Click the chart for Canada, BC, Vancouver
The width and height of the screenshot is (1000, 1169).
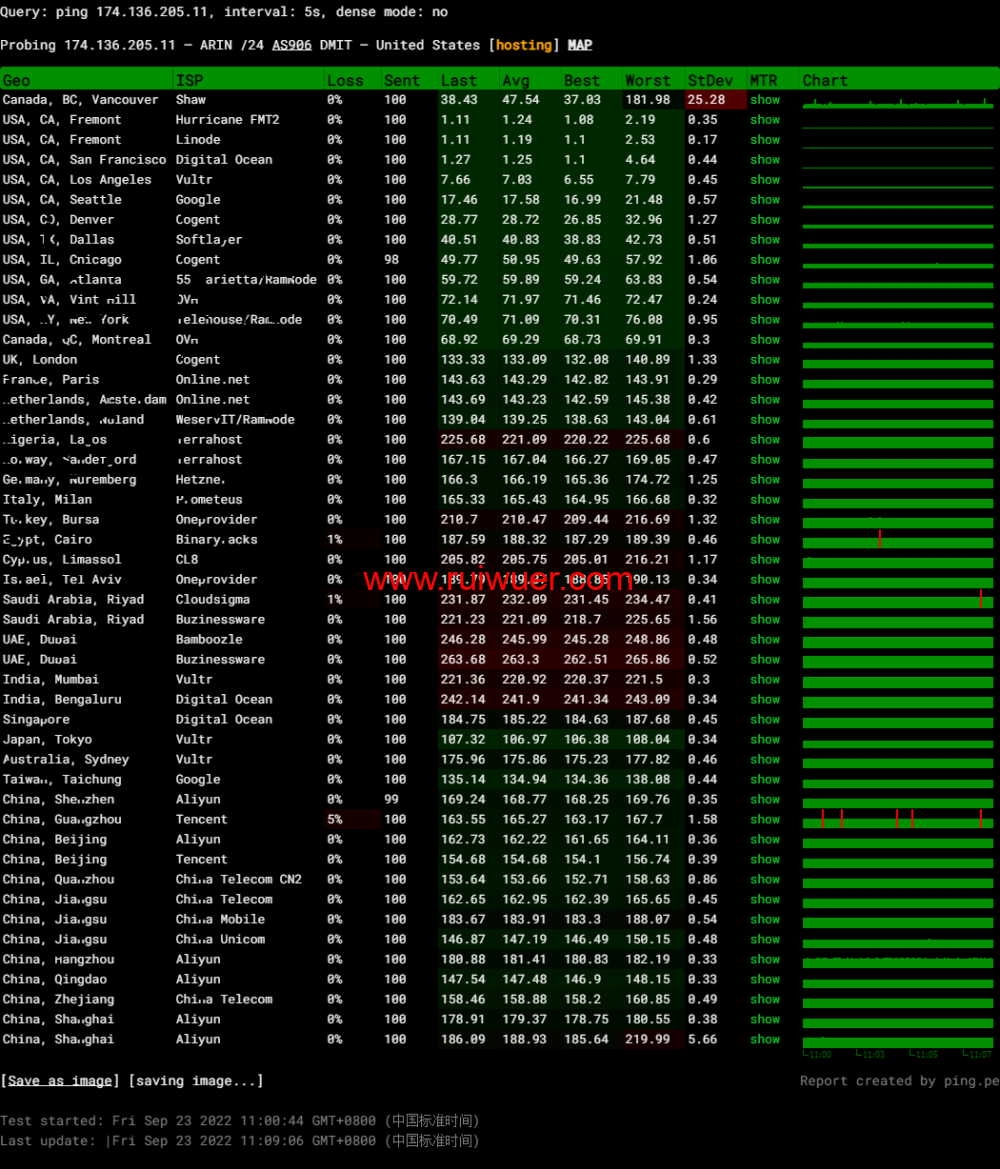[898, 100]
